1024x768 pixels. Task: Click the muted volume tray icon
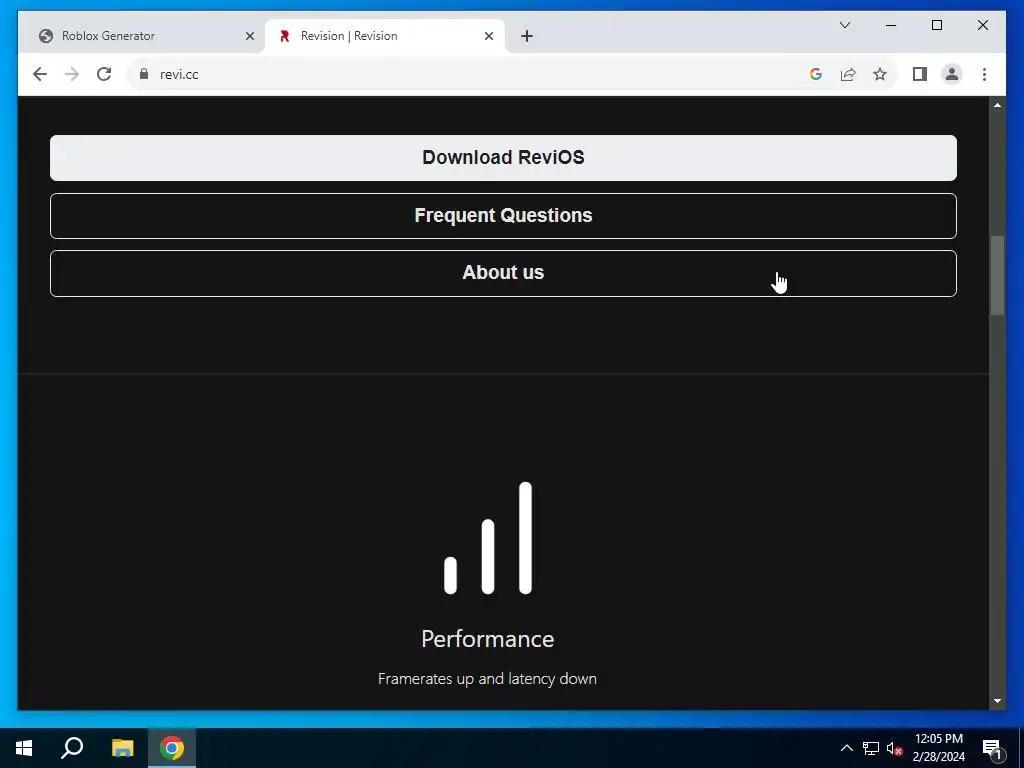tap(894, 748)
